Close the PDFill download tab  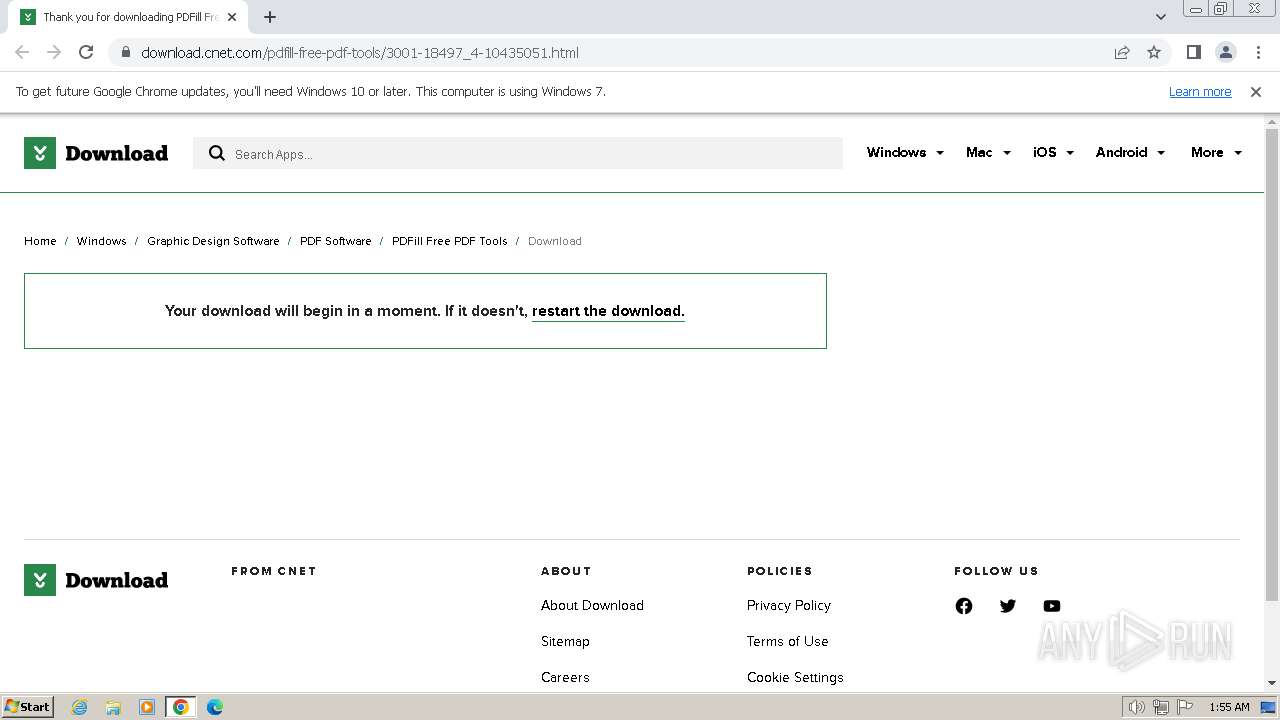232,17
